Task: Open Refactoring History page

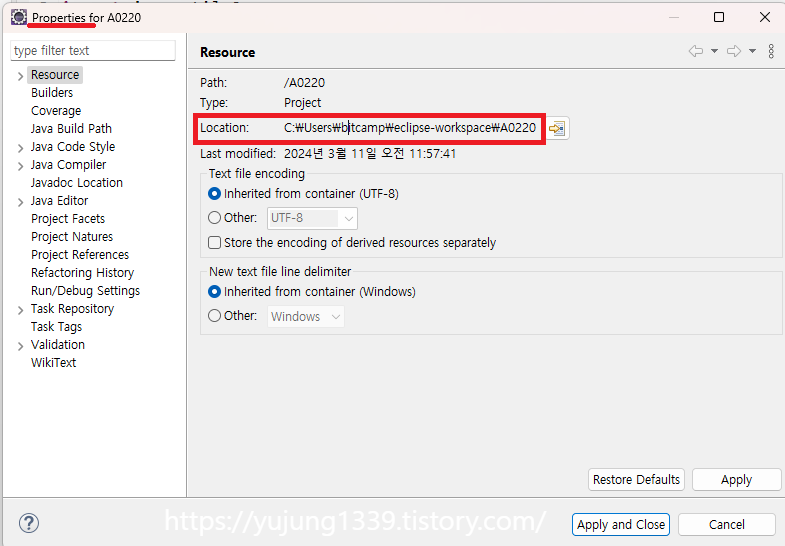Action: pyautogui.click(x=83, y=273)
